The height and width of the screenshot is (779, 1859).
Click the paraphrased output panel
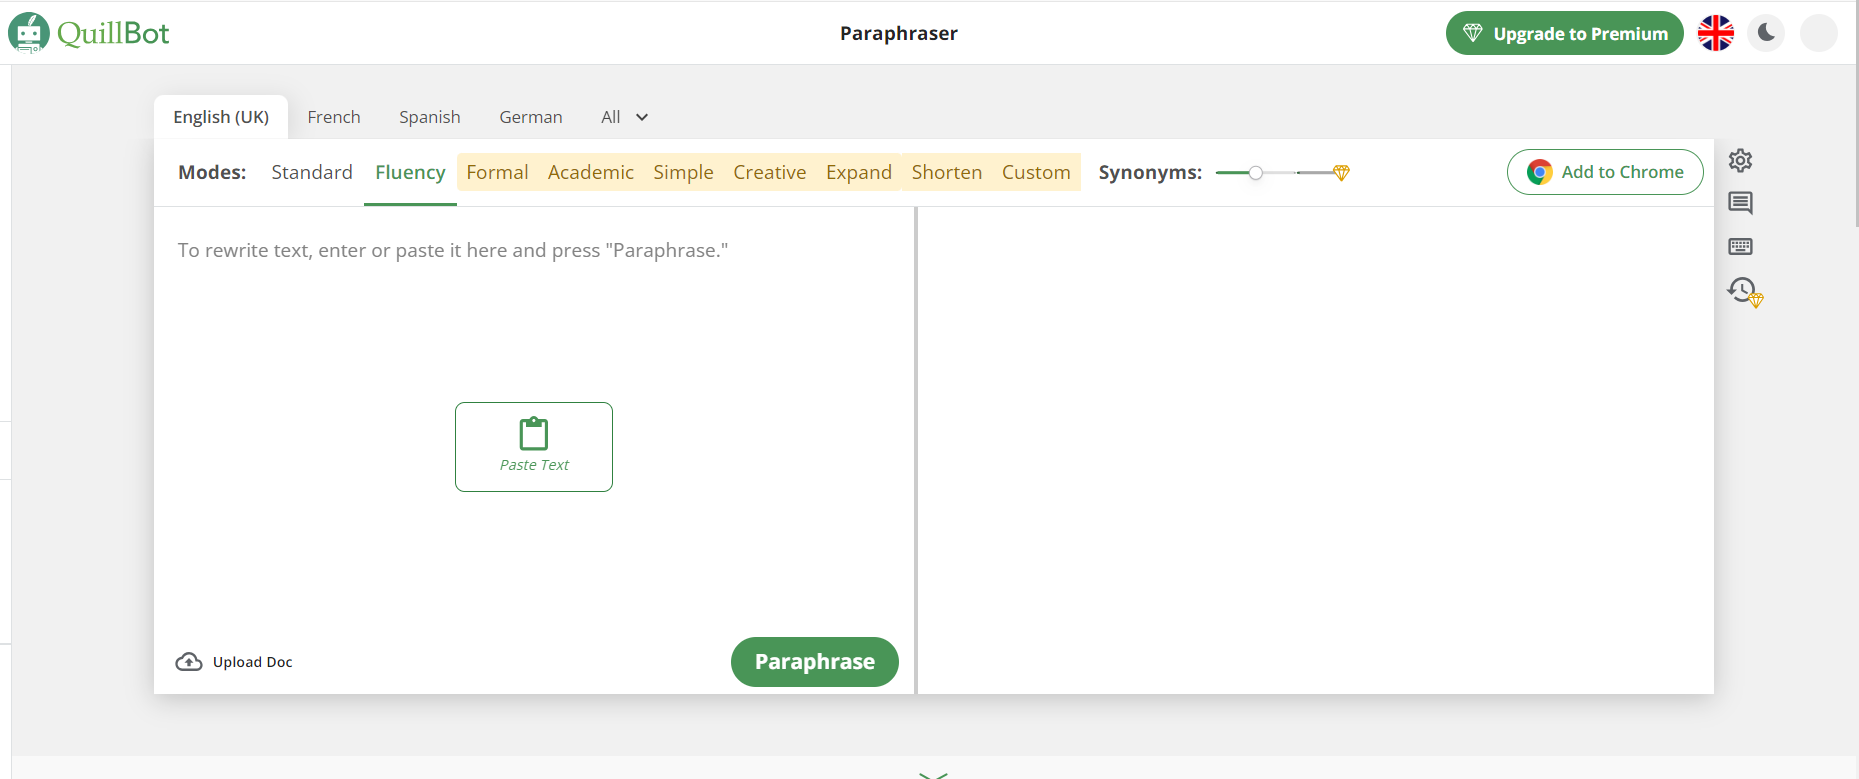[x=1316, y=450]
